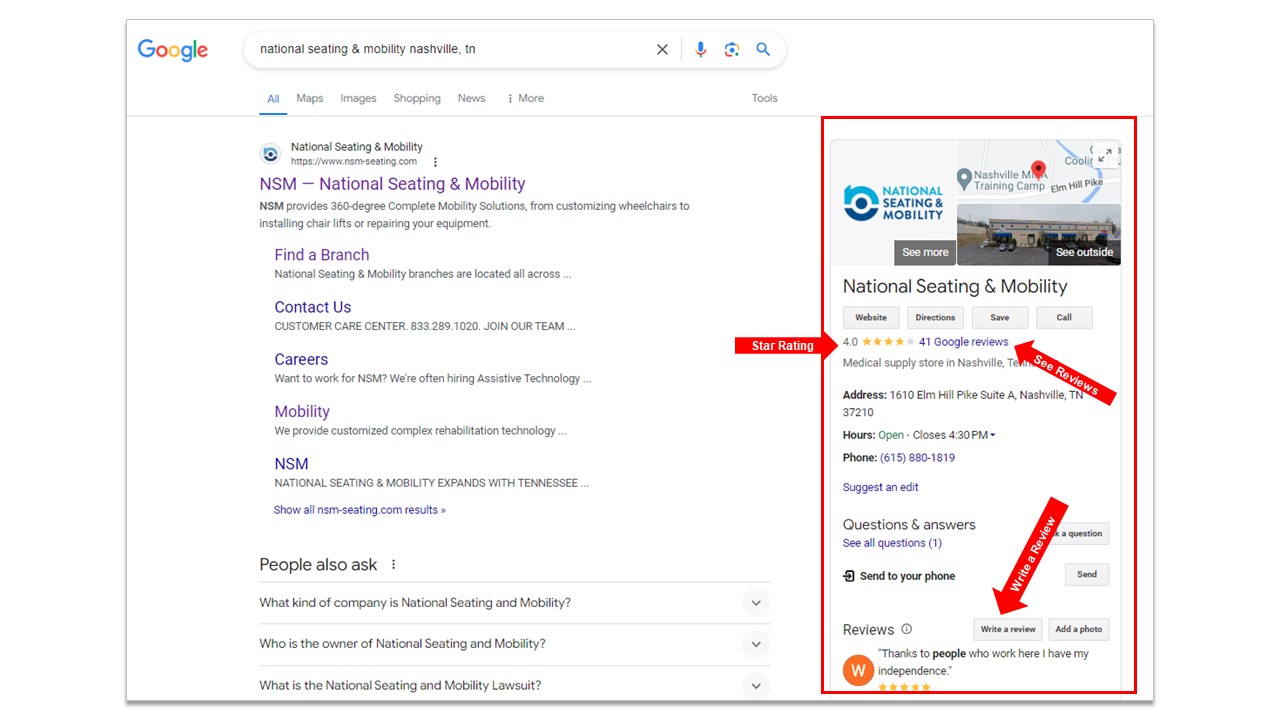Expand the map in the business panel

pos(1104,156)
